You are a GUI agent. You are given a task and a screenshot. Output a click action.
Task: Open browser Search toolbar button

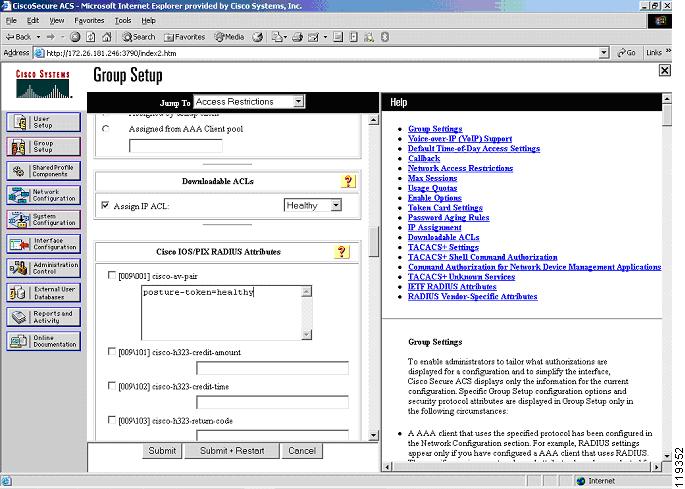click(x=139, y=37)
